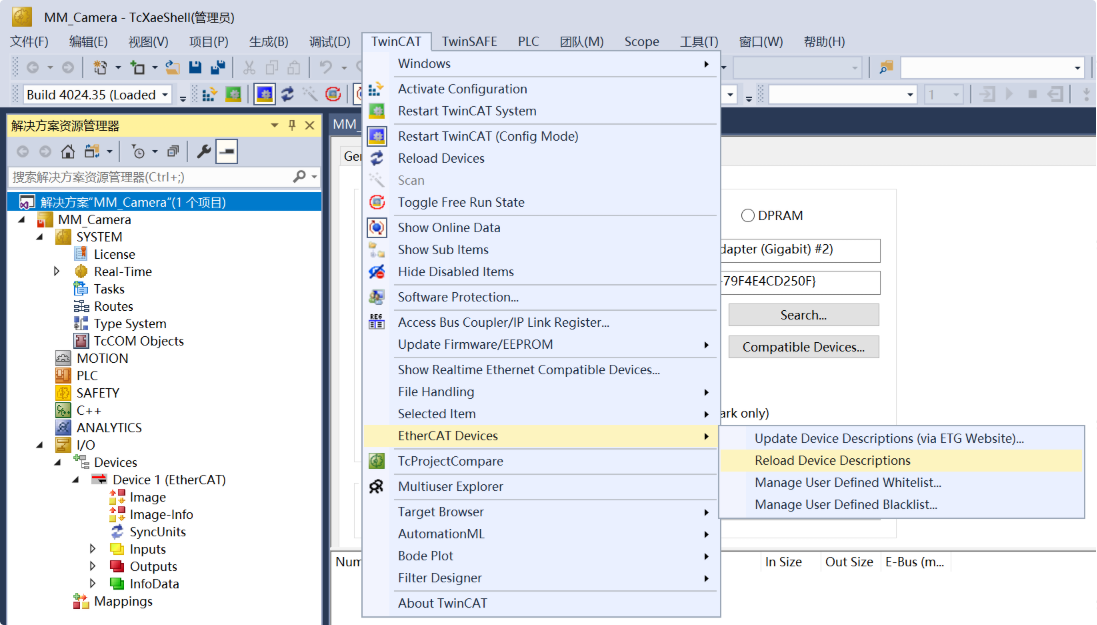
Task: Select License item in tree
Action: click(114, 254)
